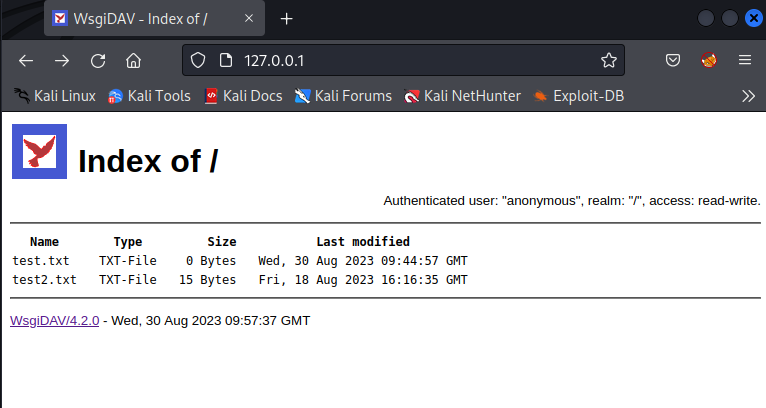
Task: Go back to the previous page
Action: point(26,61)
